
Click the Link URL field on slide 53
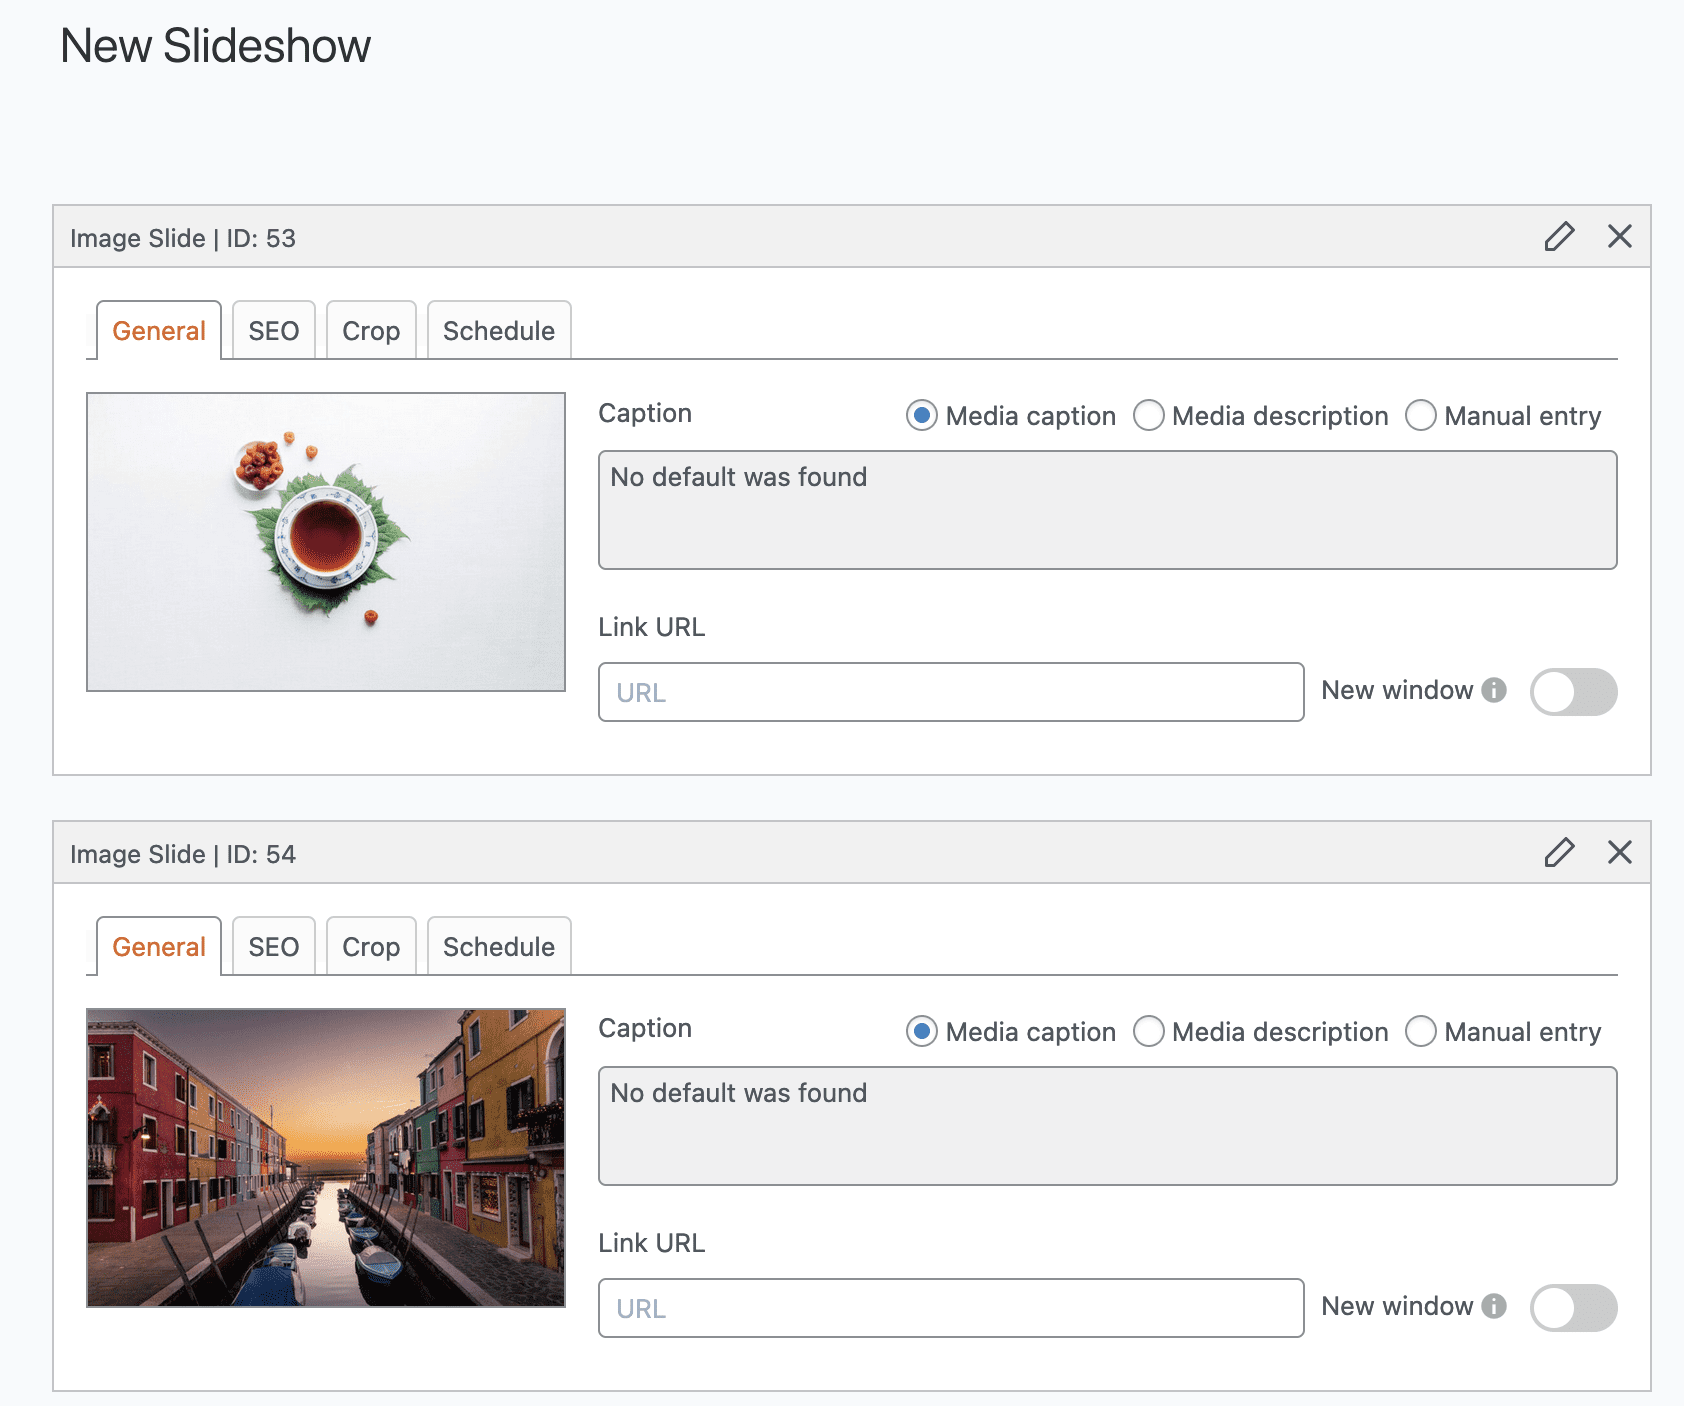[950, 691]
